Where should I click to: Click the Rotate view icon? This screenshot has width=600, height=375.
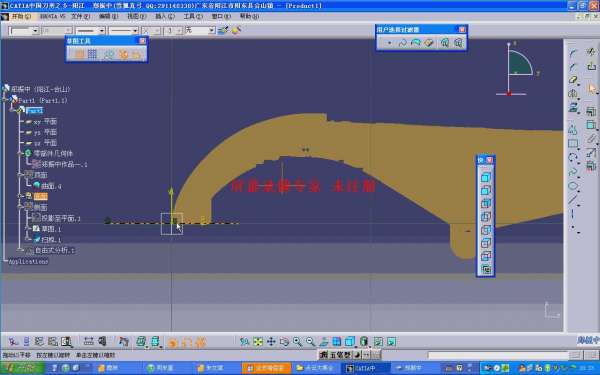284,342
